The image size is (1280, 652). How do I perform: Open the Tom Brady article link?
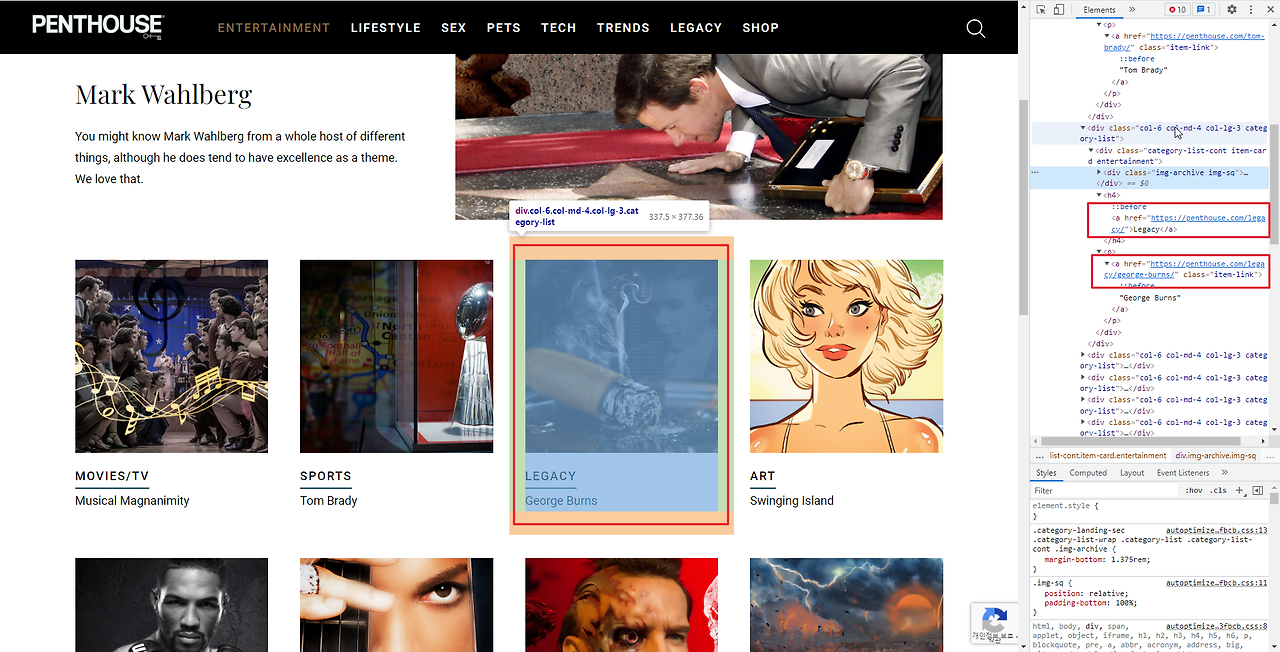(329, 501)
